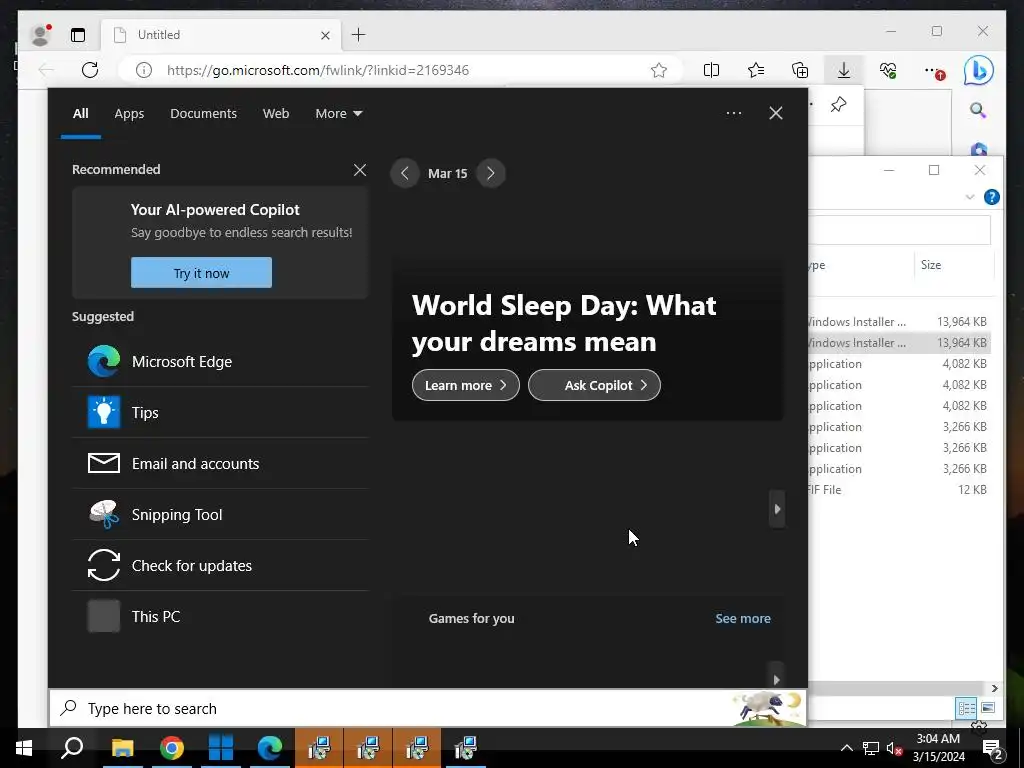Expand the More search filter dropdown
Image resolution: width=1024 pixels, height=768 pixels.
338,114
